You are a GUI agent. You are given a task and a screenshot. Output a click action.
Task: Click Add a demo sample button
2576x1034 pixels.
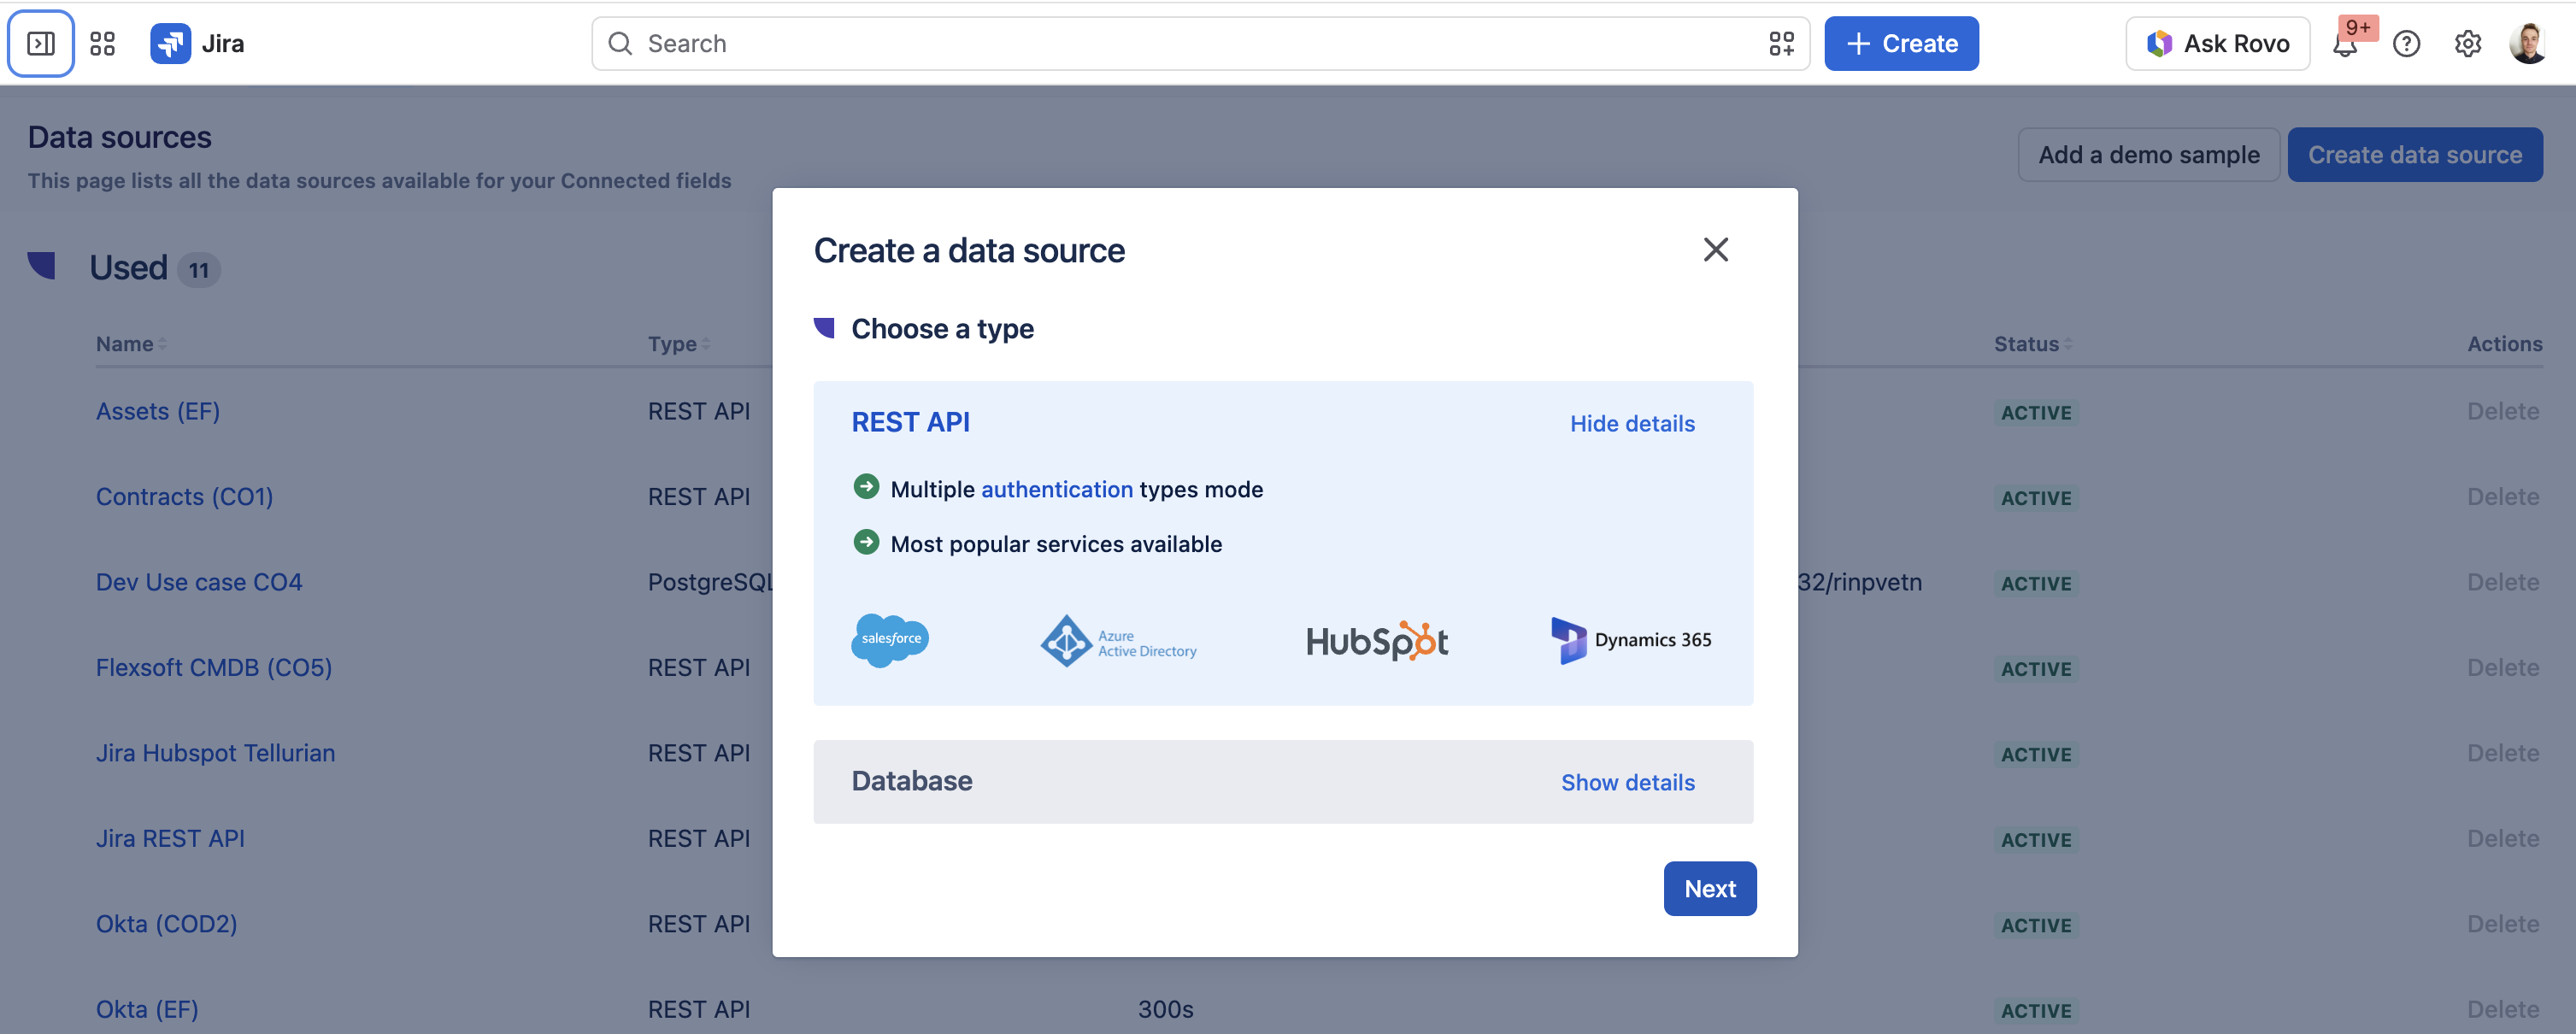tap(2148, 154)
